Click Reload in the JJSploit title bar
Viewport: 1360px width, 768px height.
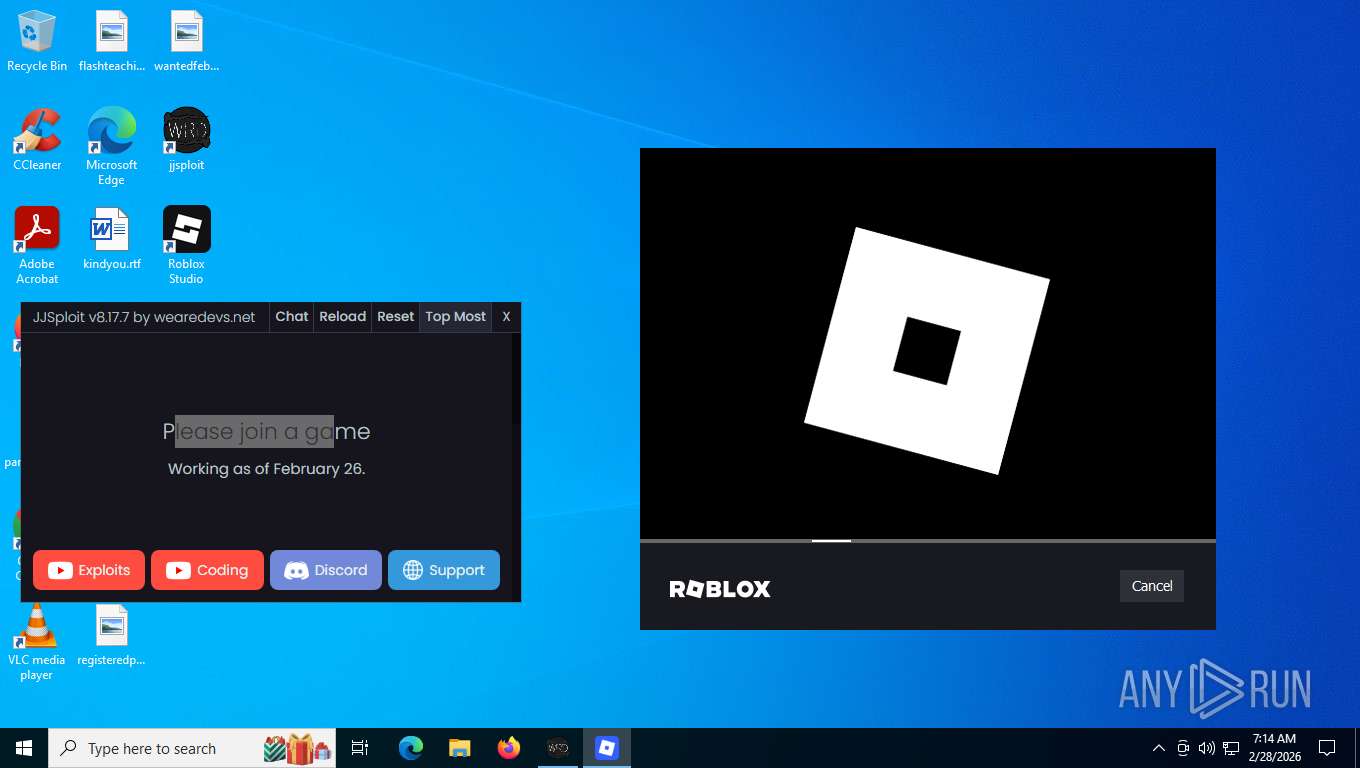point(343,317)
